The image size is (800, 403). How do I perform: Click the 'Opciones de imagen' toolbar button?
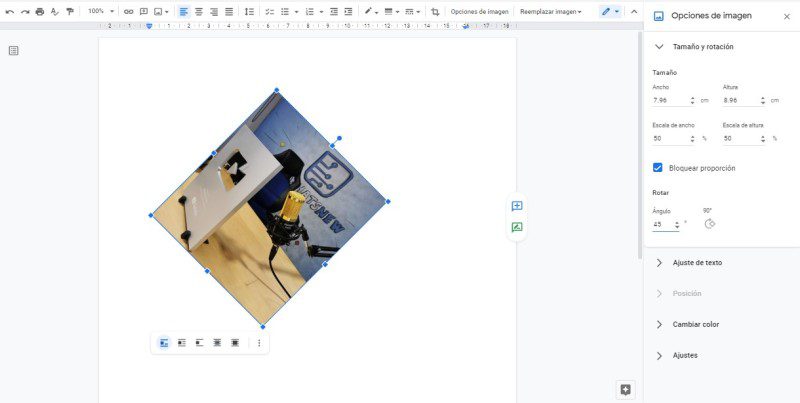[x=479, y=11]
